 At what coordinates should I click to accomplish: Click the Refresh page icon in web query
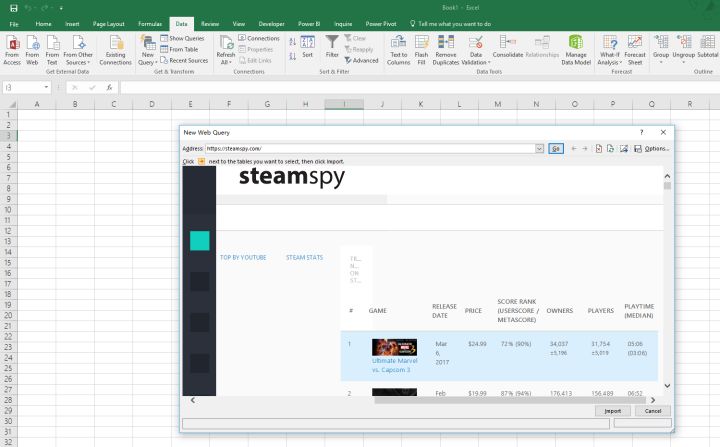(610, 148)
